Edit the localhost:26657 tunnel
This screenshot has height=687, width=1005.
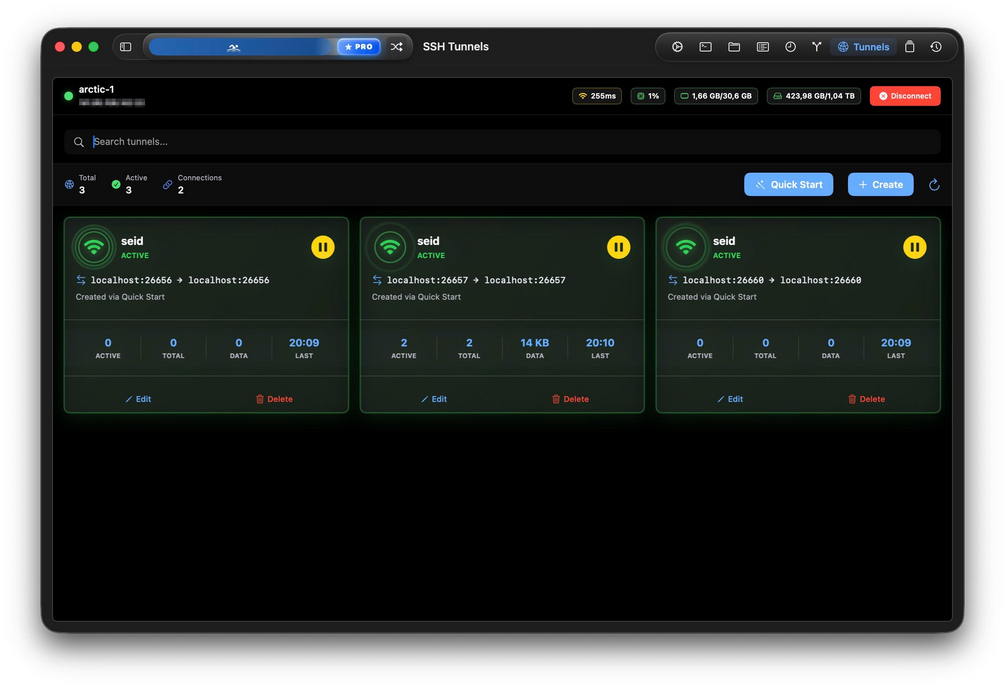tap(434, 399)
